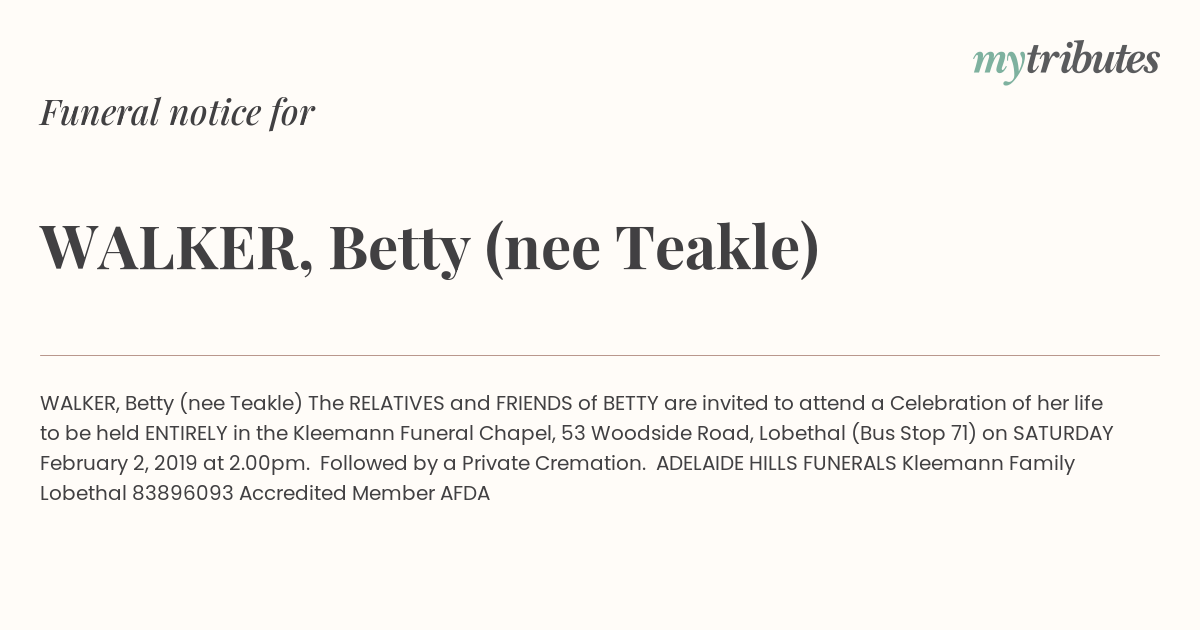Click "Accredited Member AFDA" text
This screenshot has height=630, width=1200.
[x=364, y=493]
